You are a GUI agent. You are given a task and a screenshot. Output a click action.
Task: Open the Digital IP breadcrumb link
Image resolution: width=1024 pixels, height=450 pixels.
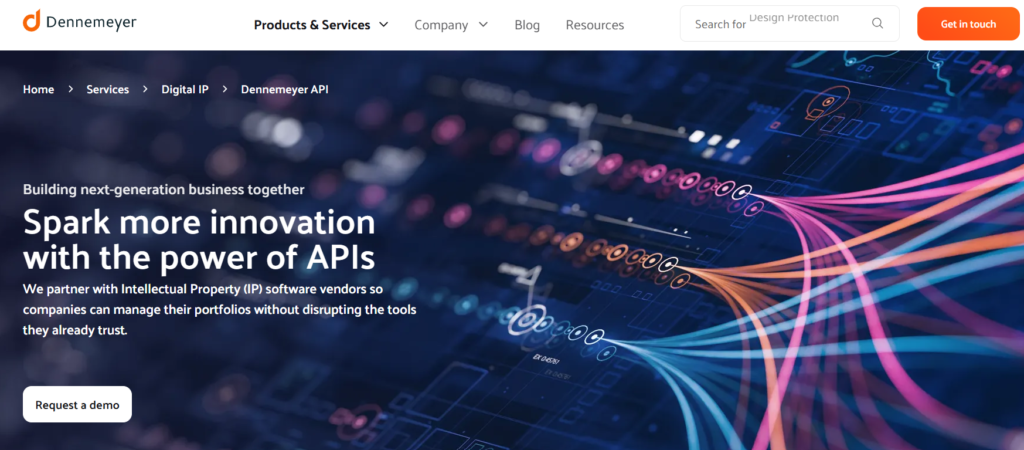click(185, 89)
